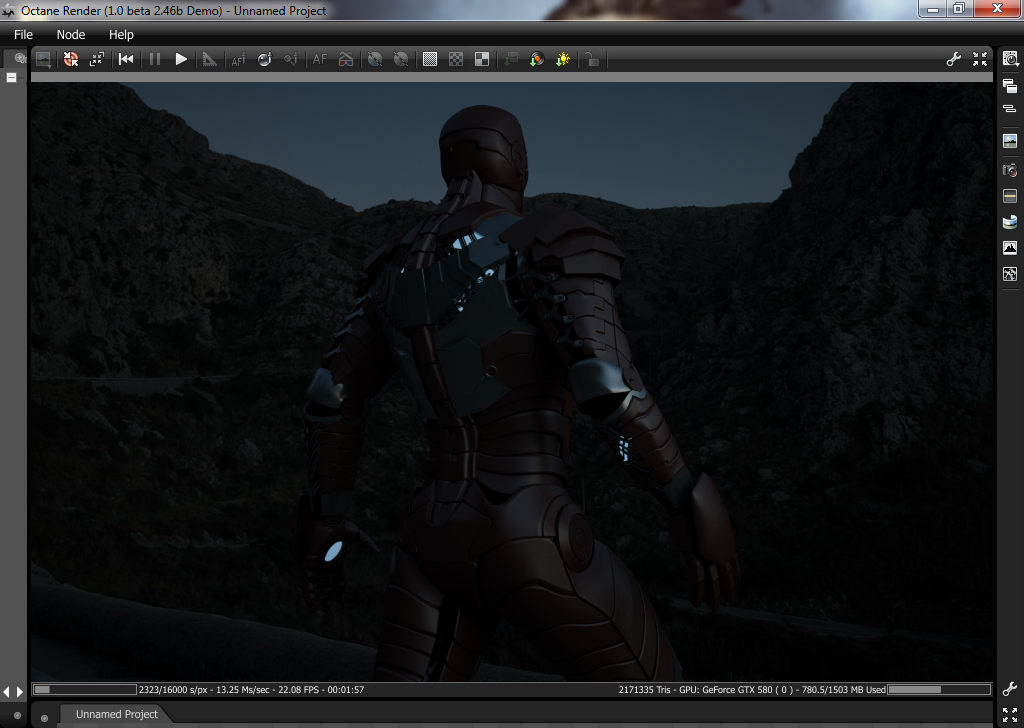
Task: Click the landscape image icon in sidebar
Action: coord(1010,142)
